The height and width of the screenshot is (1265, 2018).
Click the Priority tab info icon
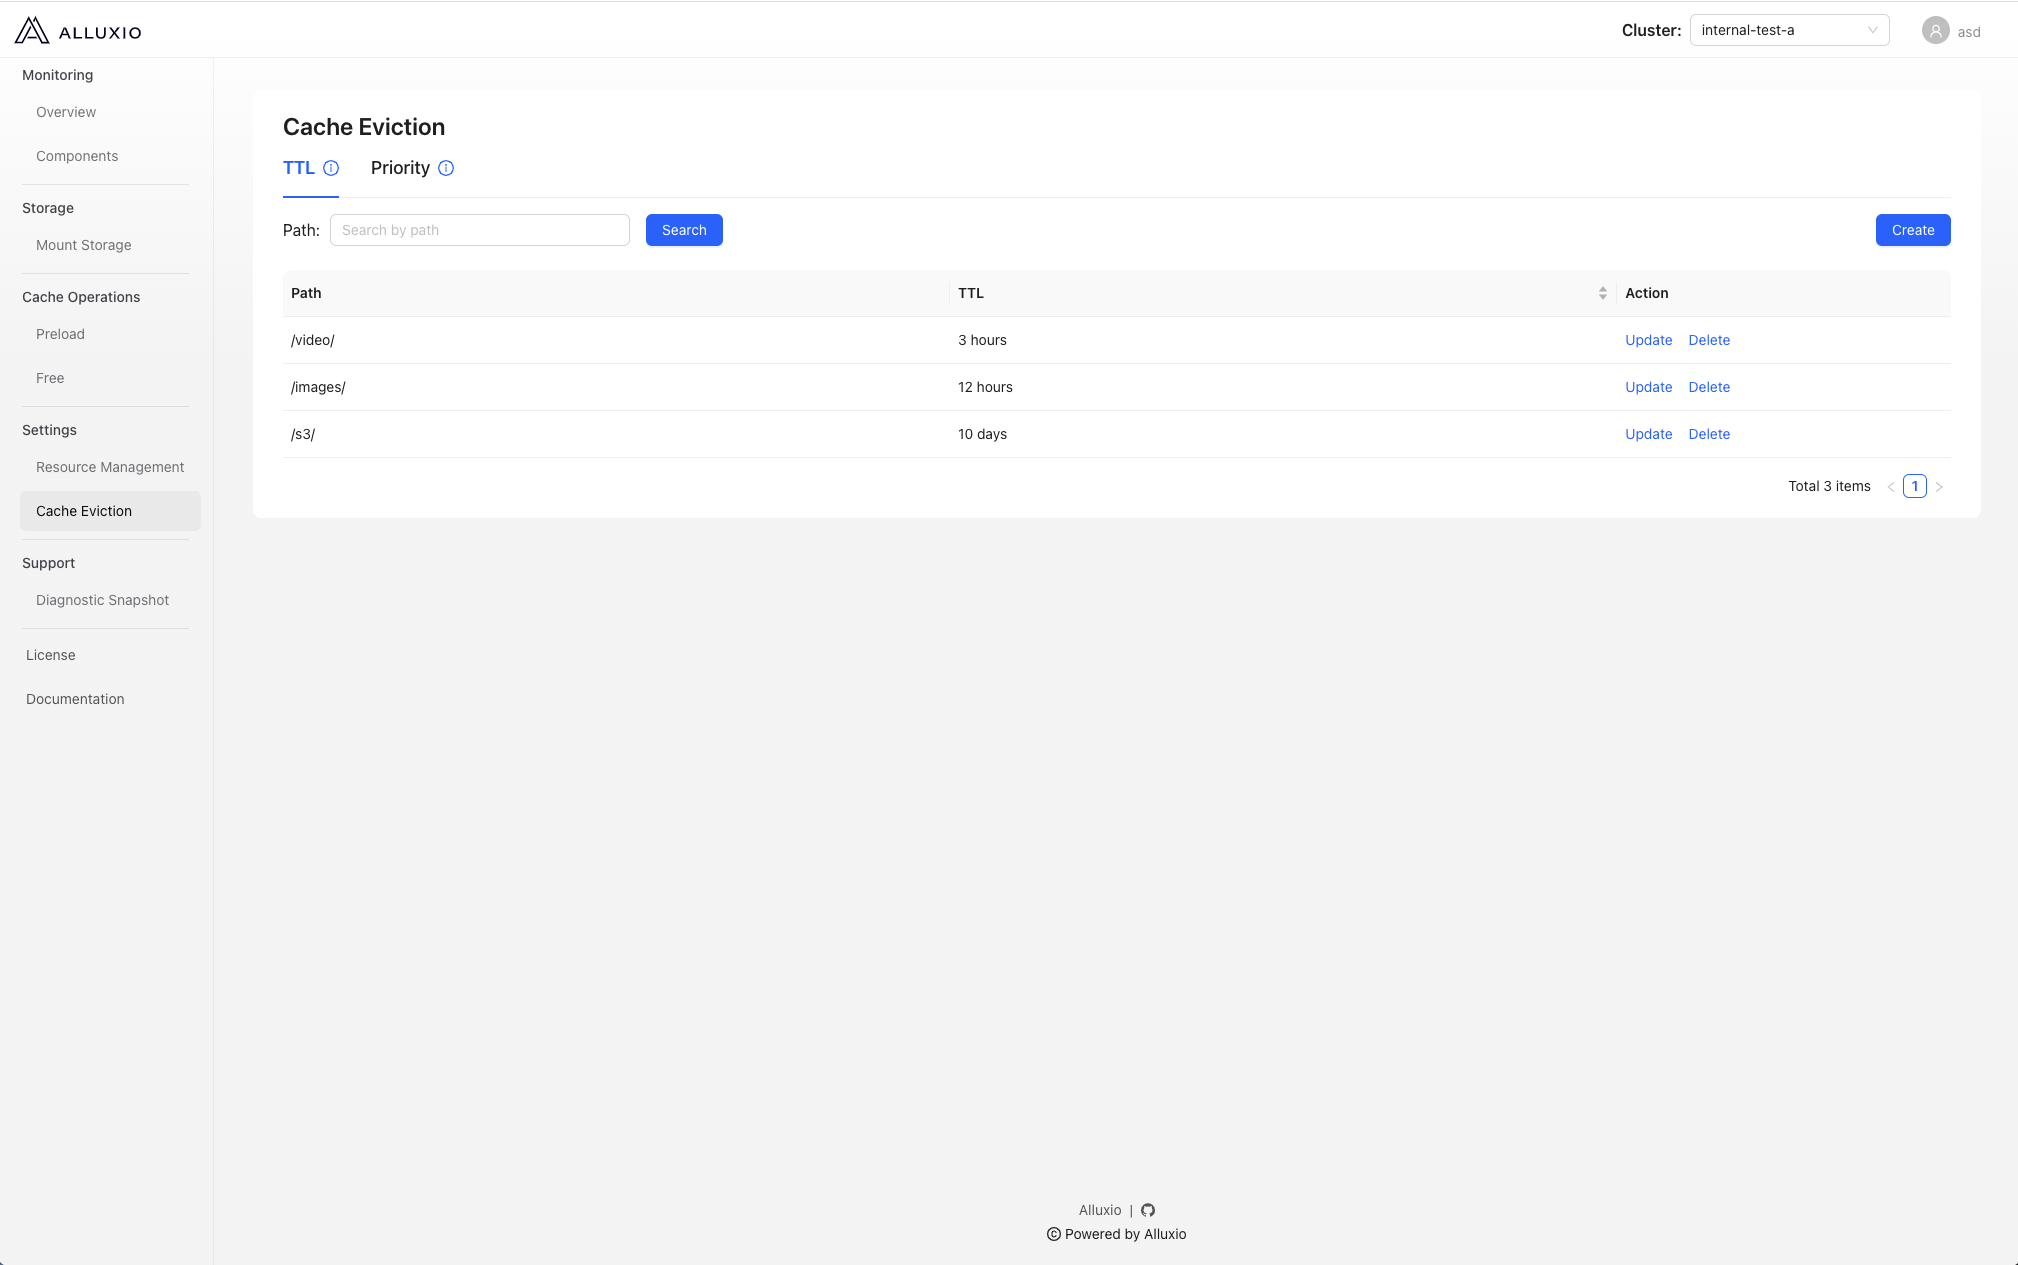[446, 168]
